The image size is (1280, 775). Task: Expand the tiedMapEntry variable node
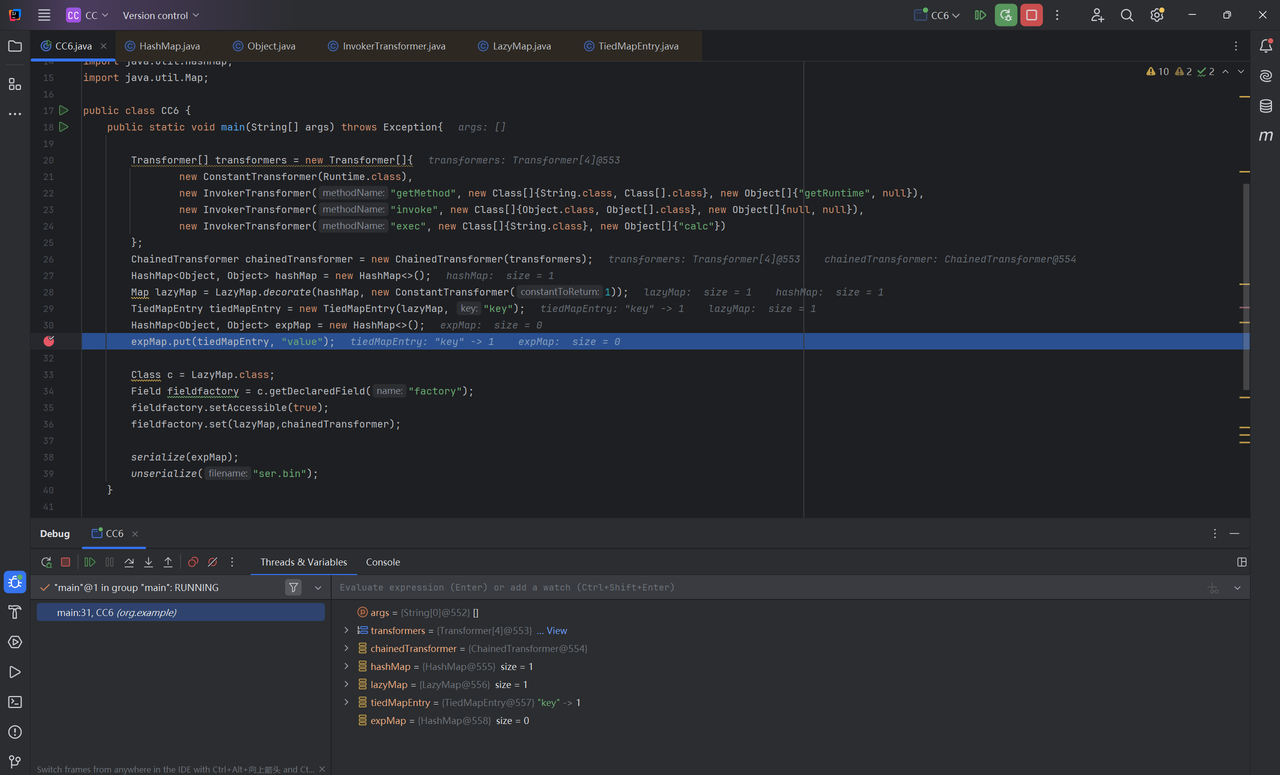347,703
